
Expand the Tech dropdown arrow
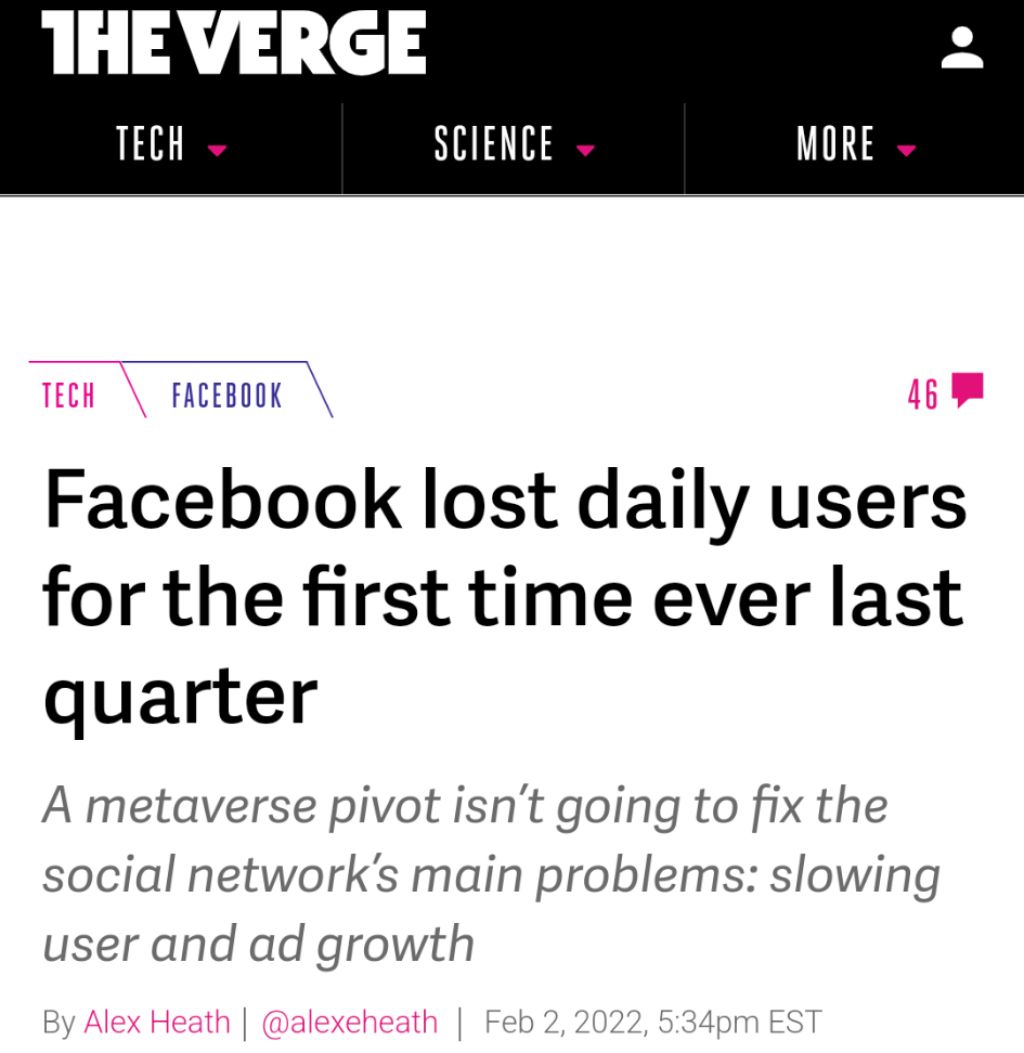click(216, 151)
